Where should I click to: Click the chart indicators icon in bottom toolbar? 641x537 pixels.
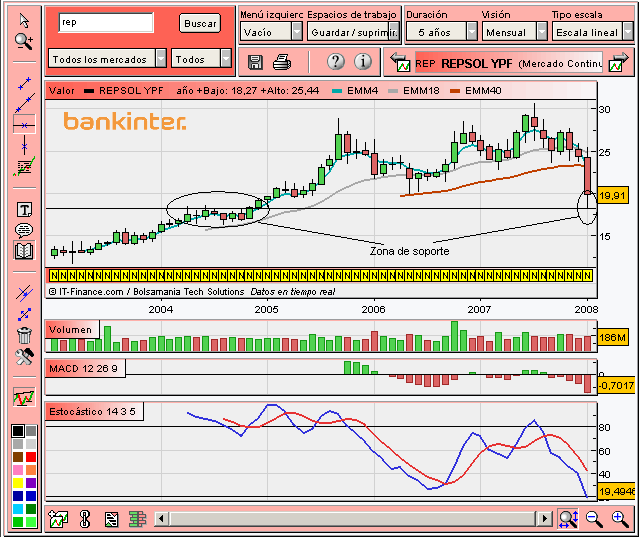(x=58, y=519)
